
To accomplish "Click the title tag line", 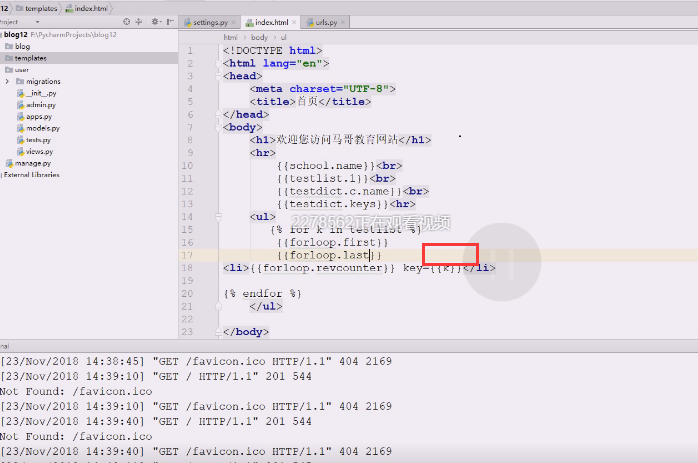I will click(310, 102).
